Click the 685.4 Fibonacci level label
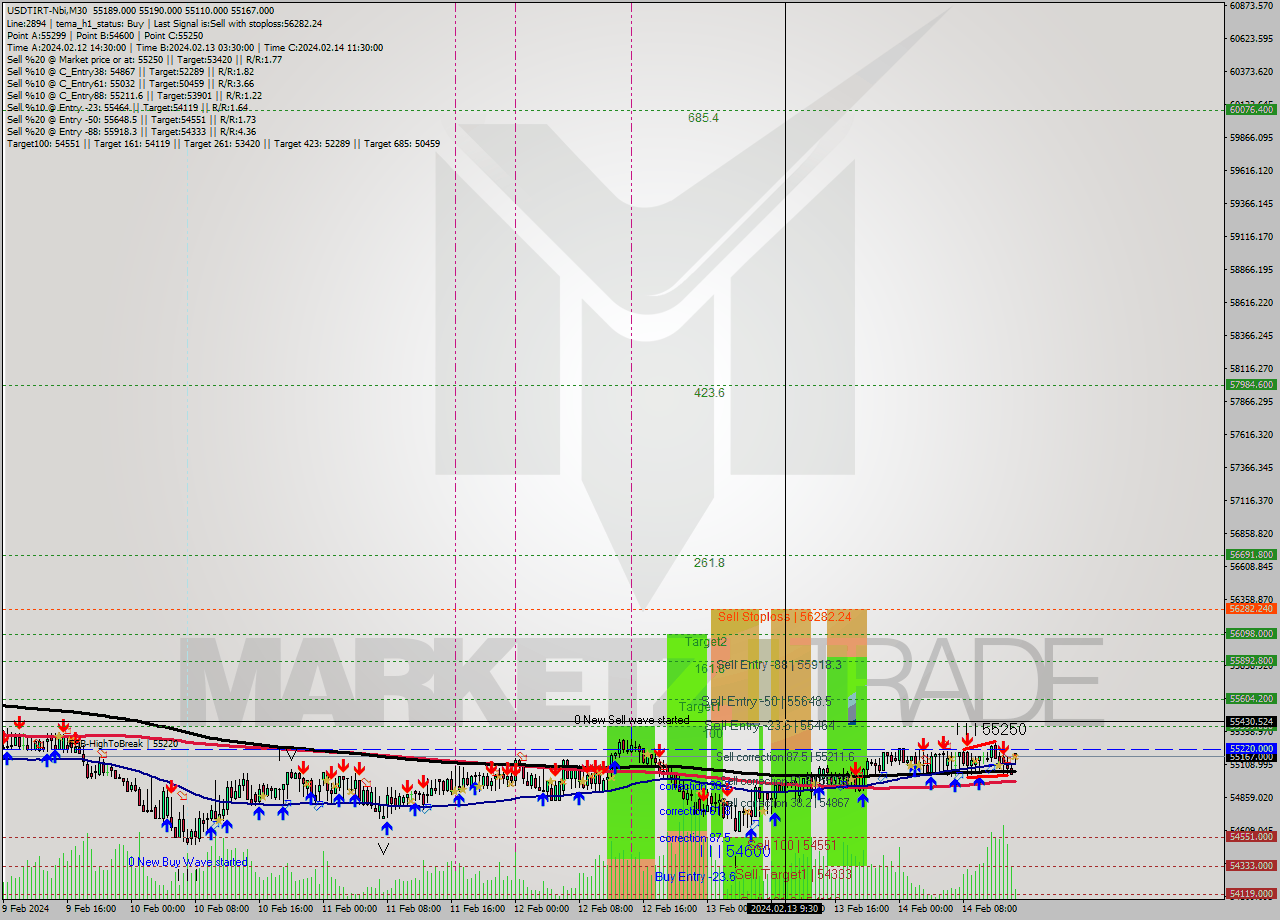1280x920 pixels. pos(703,118)
